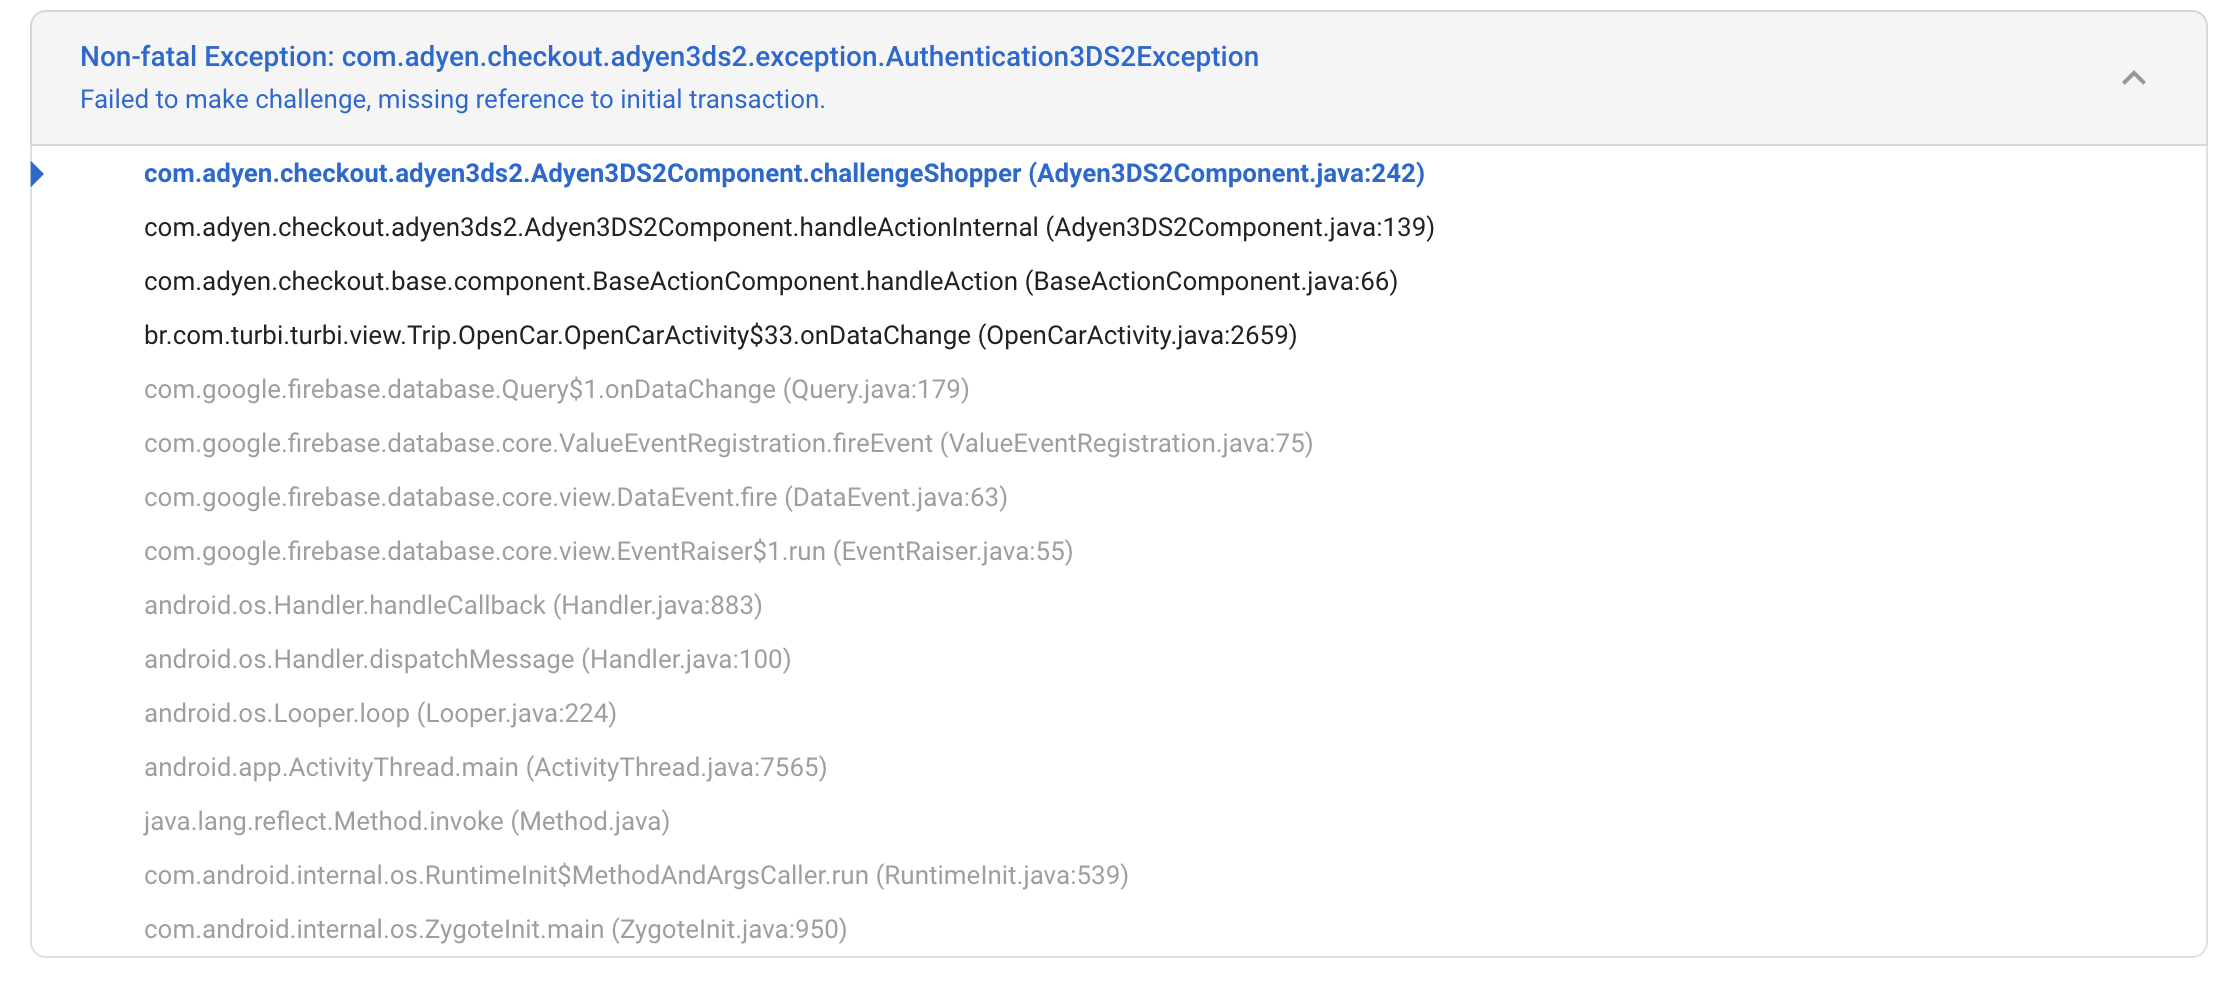Select the EventRaiser$1.run frame
This screenshot has width=2230, height=988.
point(608,551)
